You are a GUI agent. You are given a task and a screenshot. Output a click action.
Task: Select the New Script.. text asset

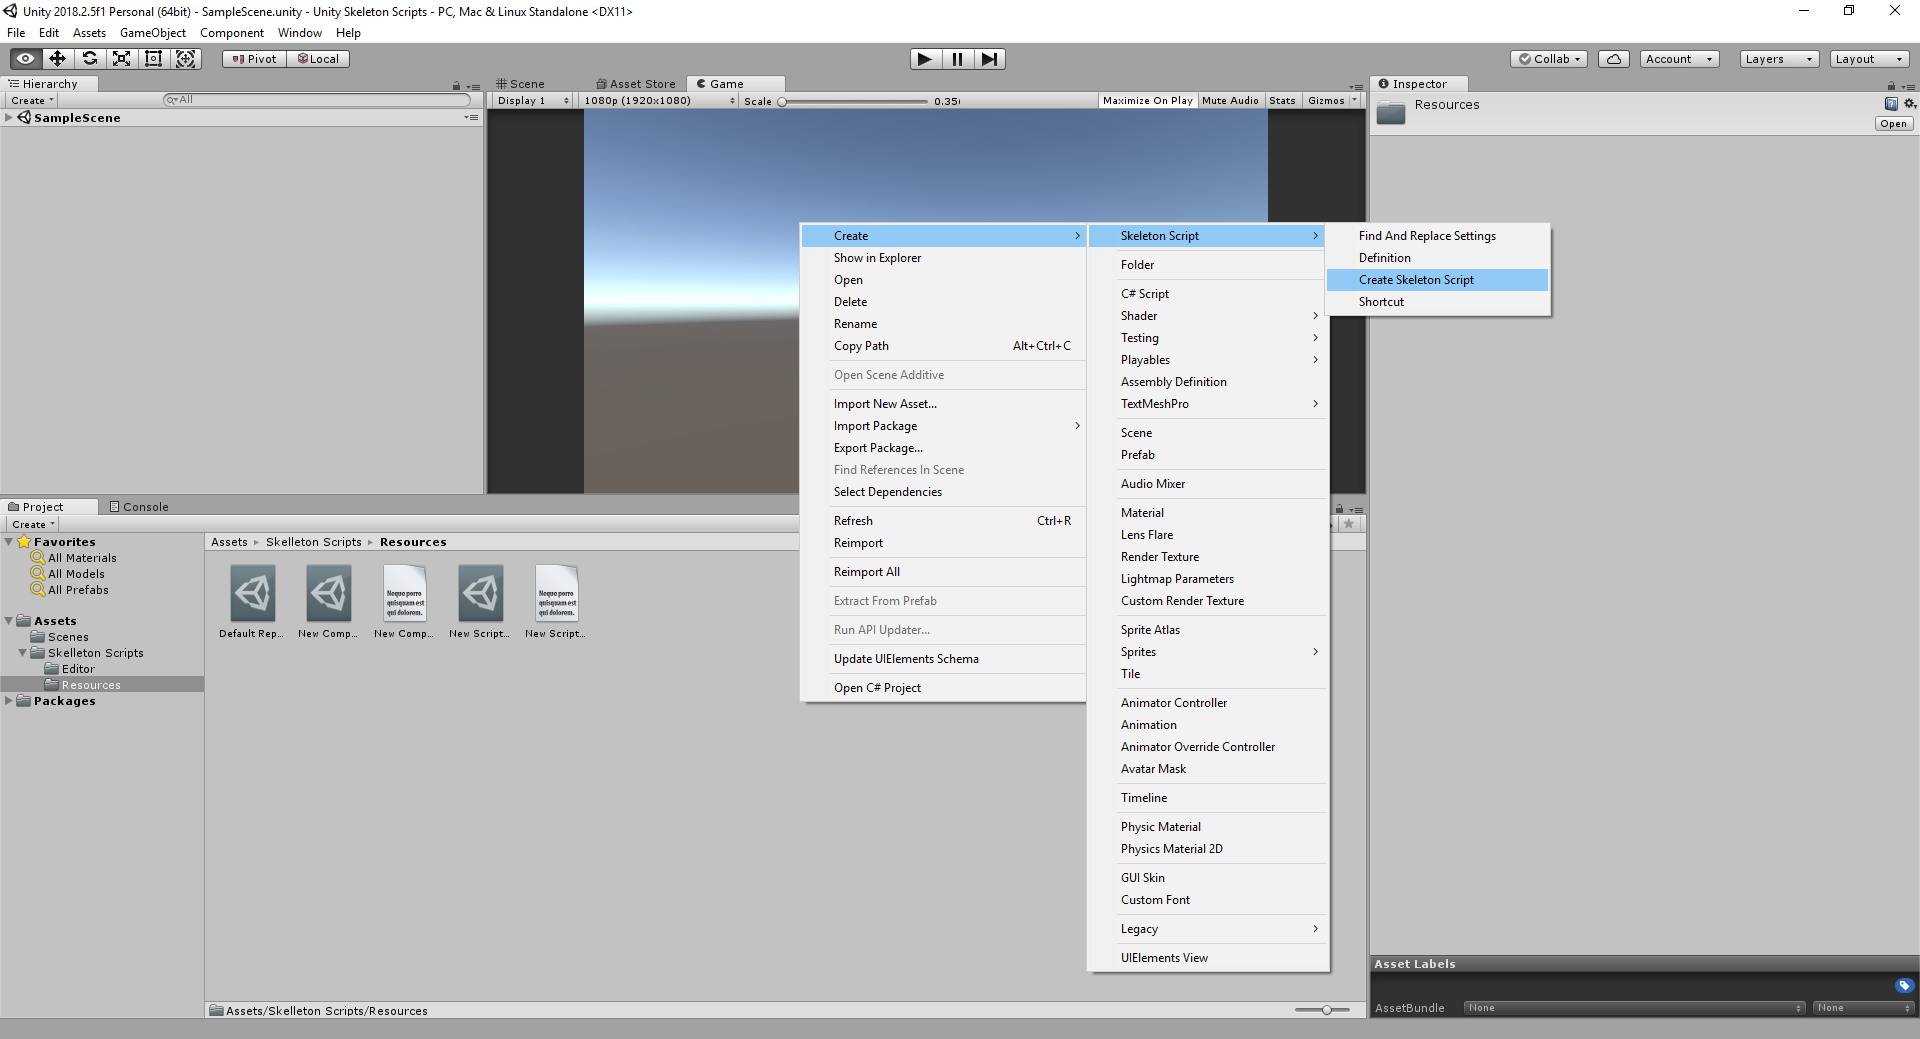coord(557,594)
